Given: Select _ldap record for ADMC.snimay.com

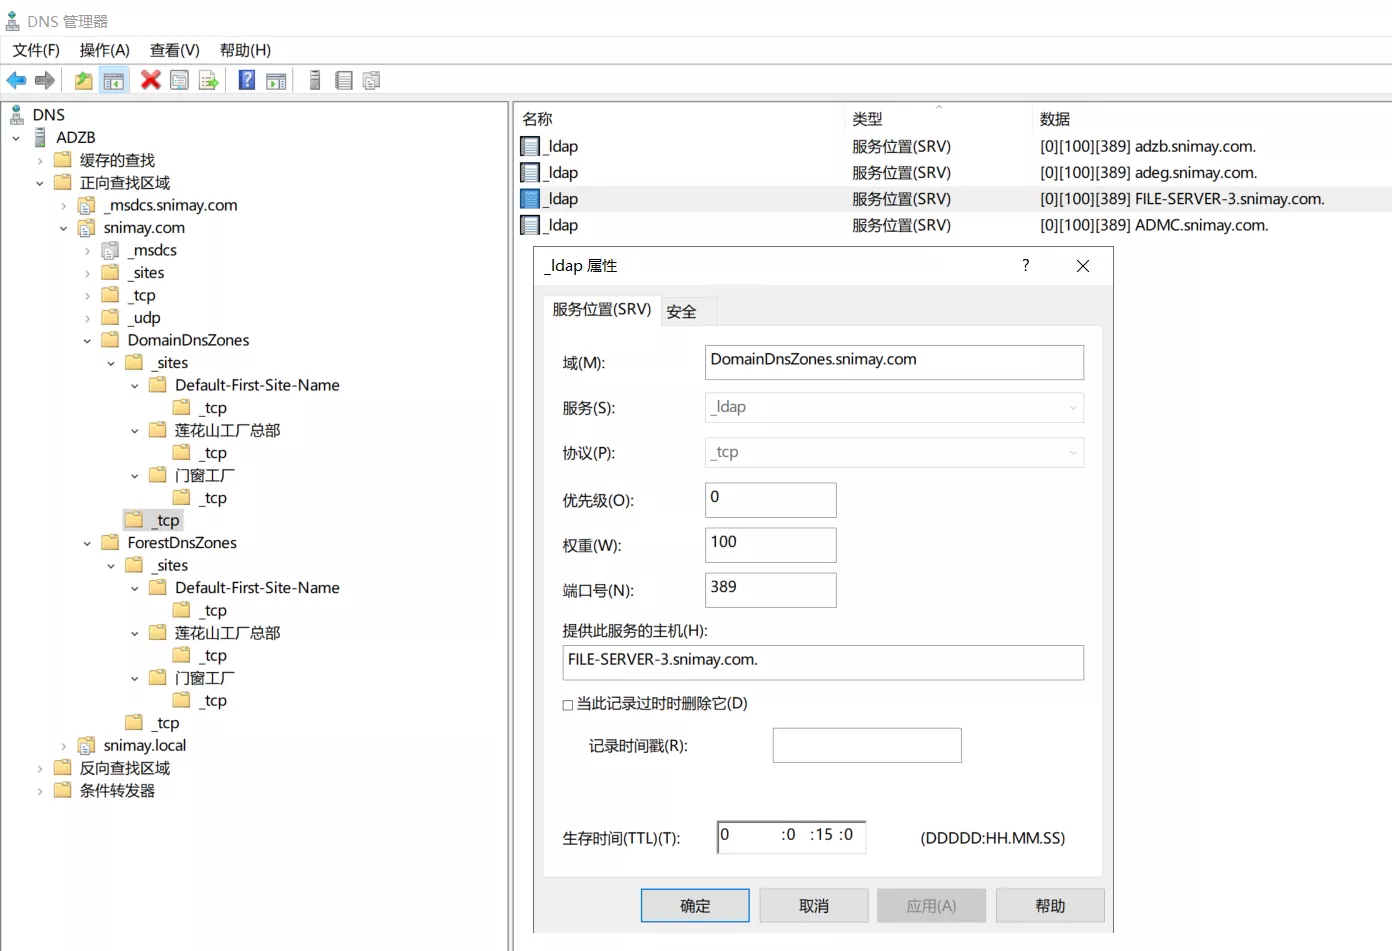Looking at the screenshot, I should click(x=563, y=226).
